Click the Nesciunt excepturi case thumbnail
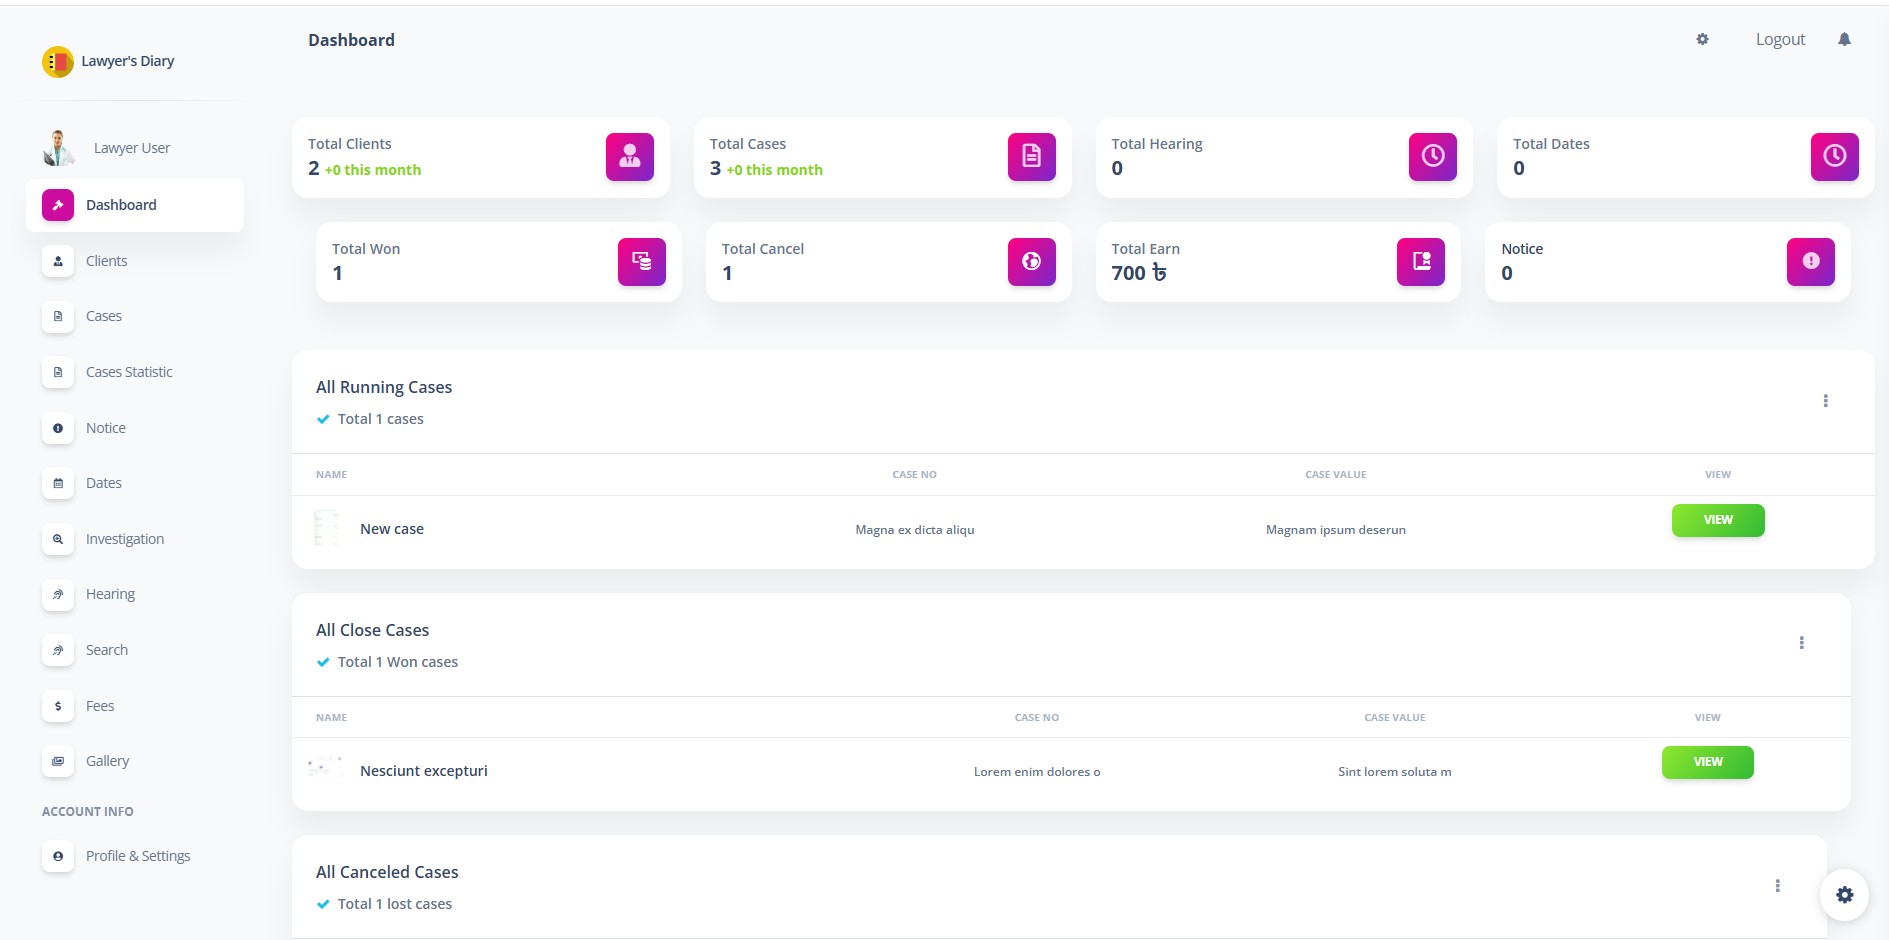This screenshot has height=940, width=1889. pos(324,768)
